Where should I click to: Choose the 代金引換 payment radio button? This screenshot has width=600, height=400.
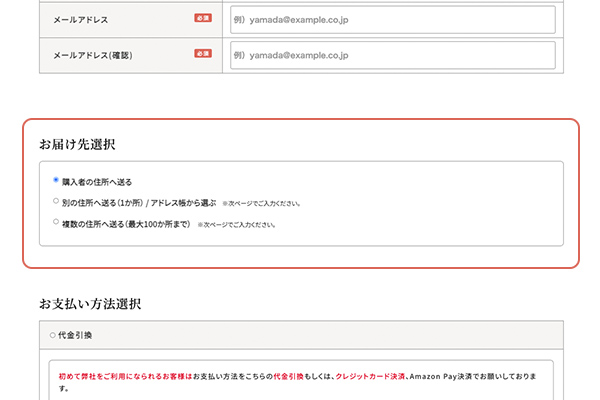pyautogui.click(x=52, y=335)
